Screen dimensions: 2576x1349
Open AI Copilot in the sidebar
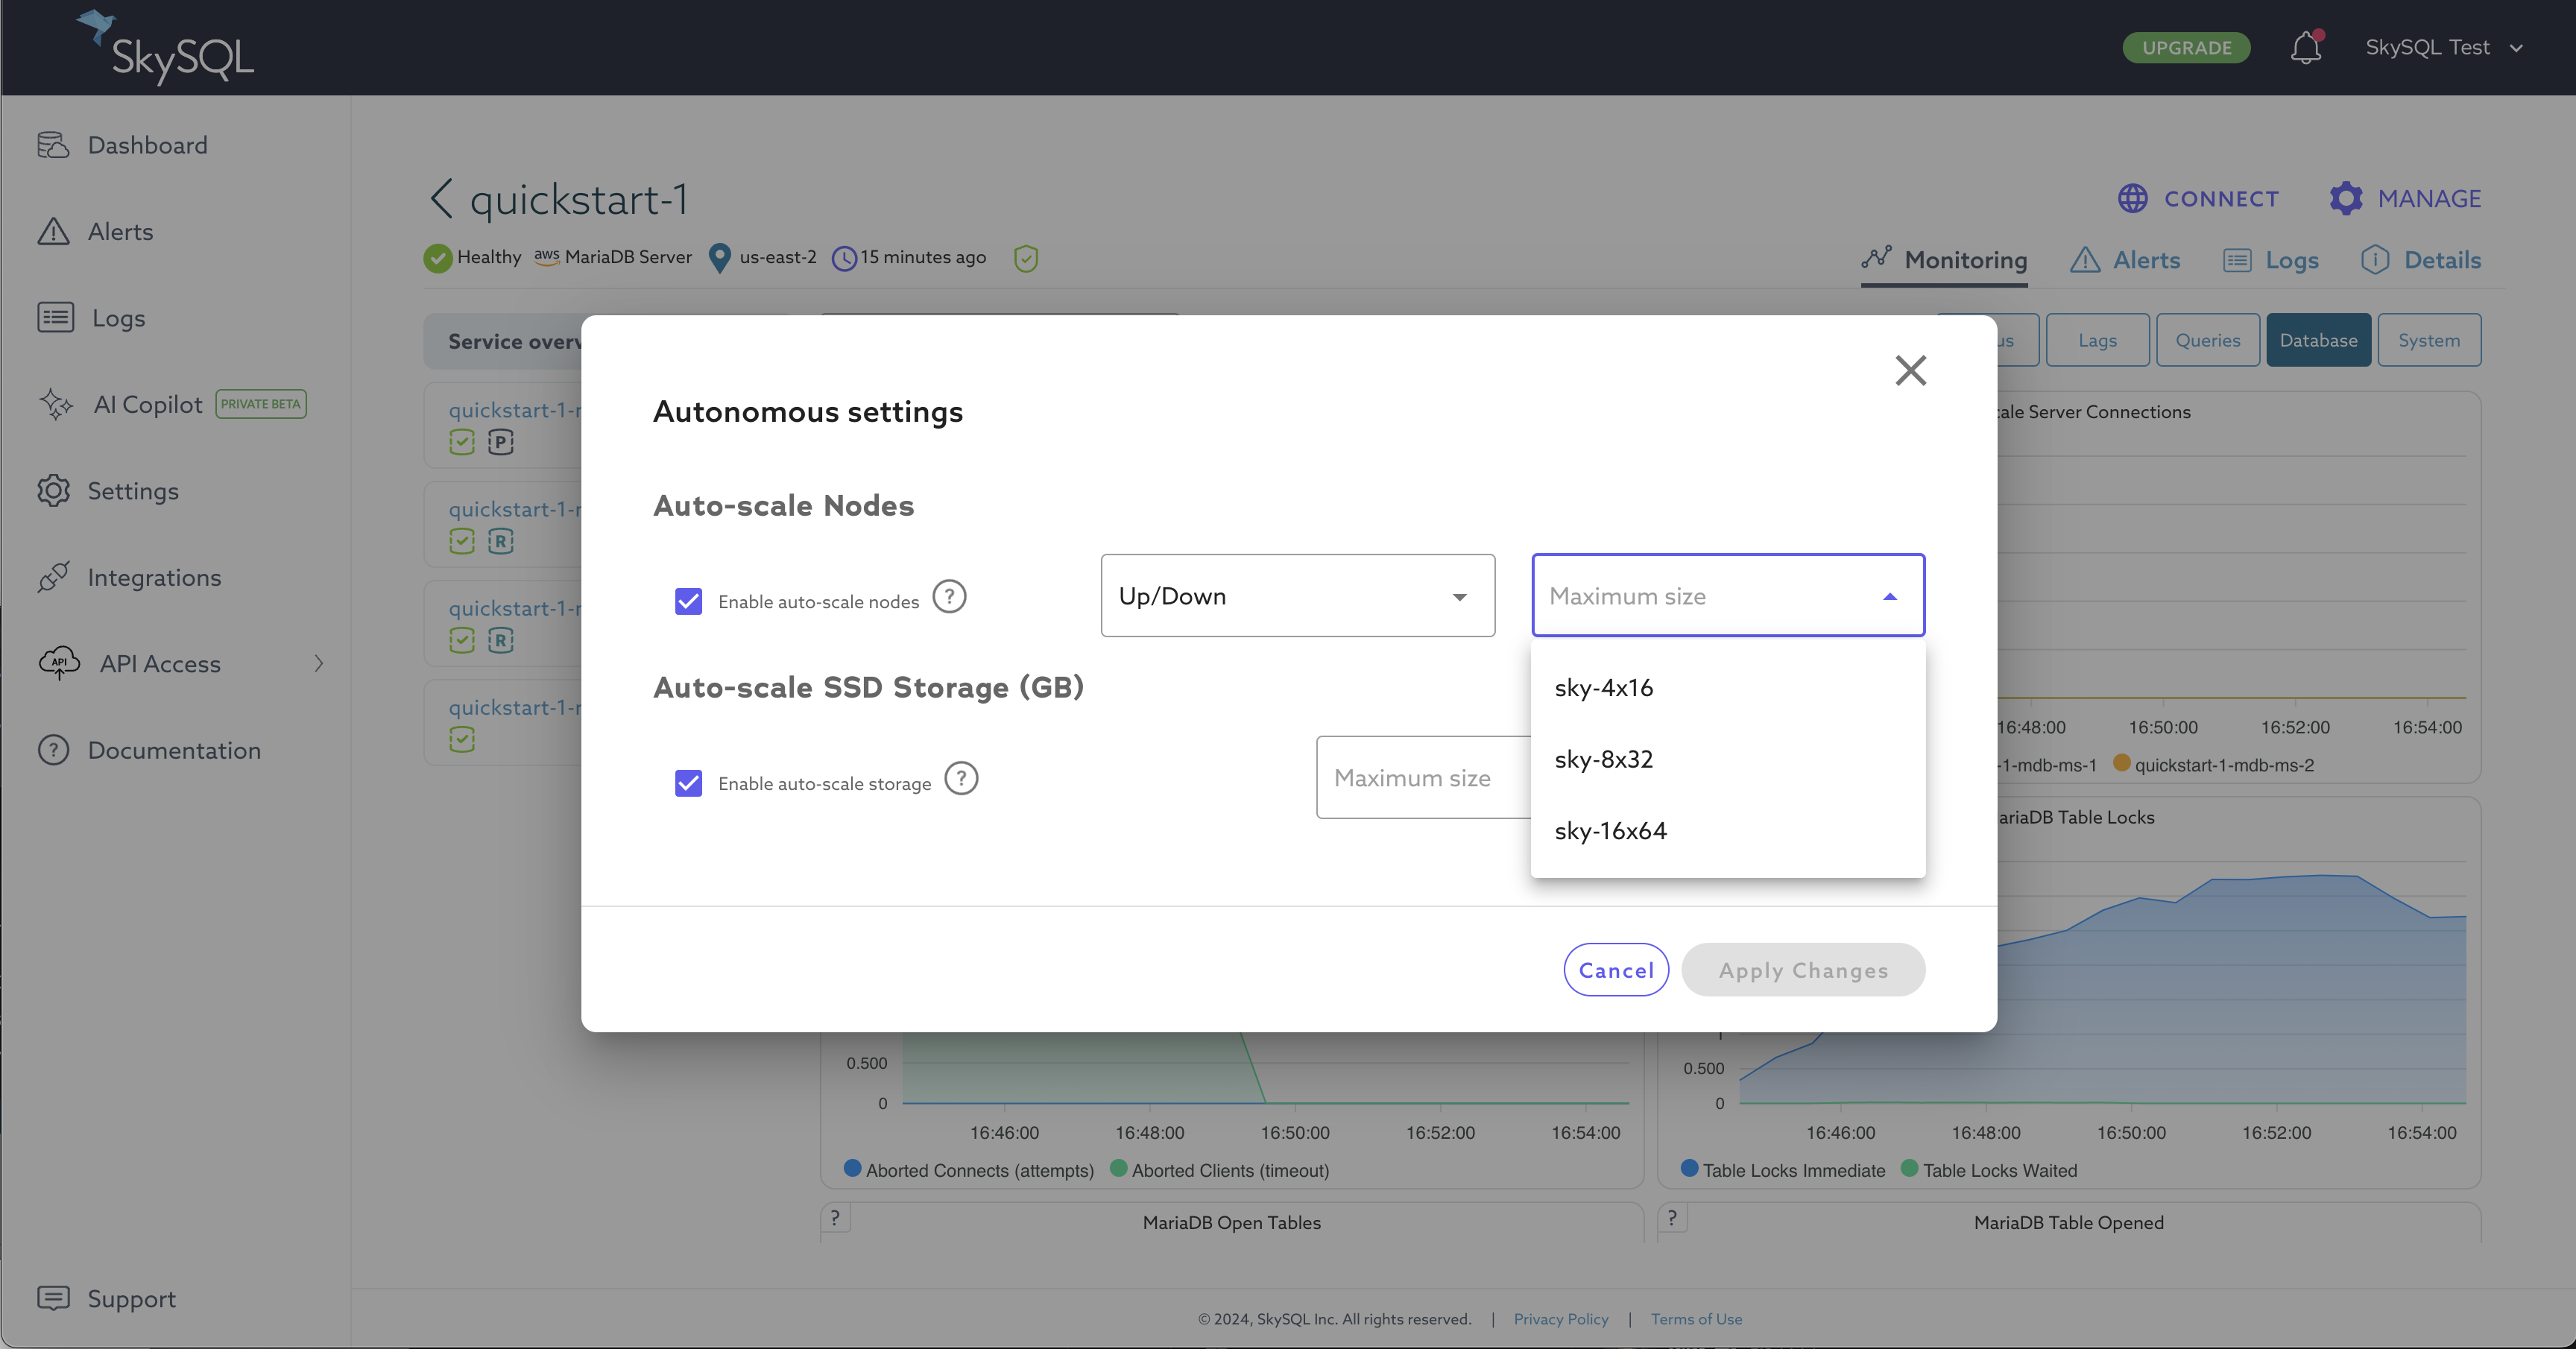[x=147, y=404]
